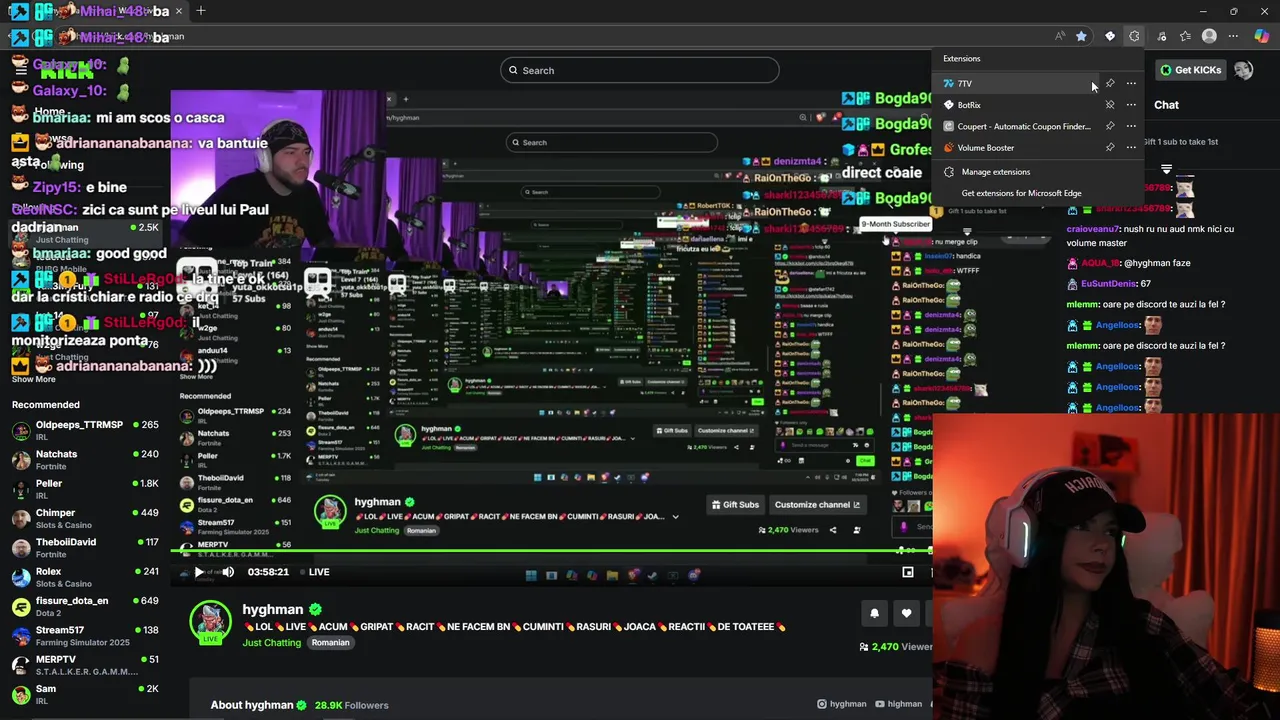The height and width of the screenshot is (720, 1280).
Task: Expand Show More in the sidebar
Action: click(34, 379)
